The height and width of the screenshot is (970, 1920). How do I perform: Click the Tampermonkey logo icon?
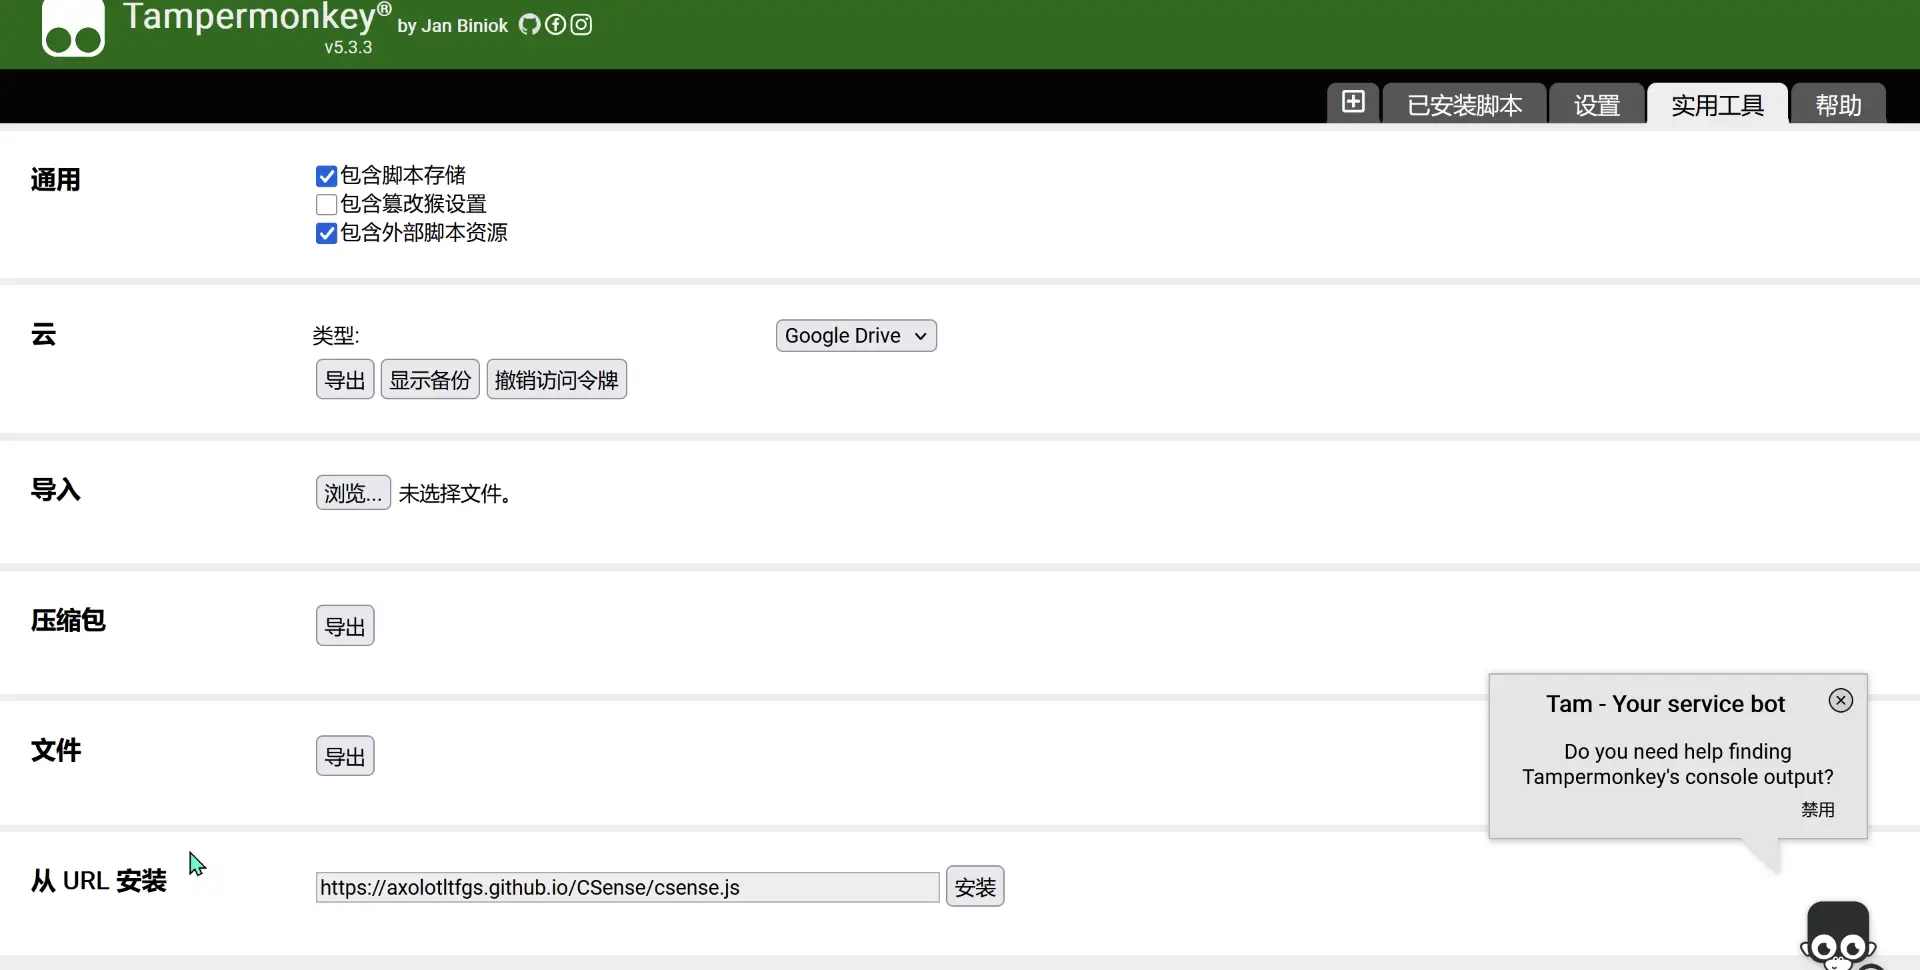click(73, 28)
